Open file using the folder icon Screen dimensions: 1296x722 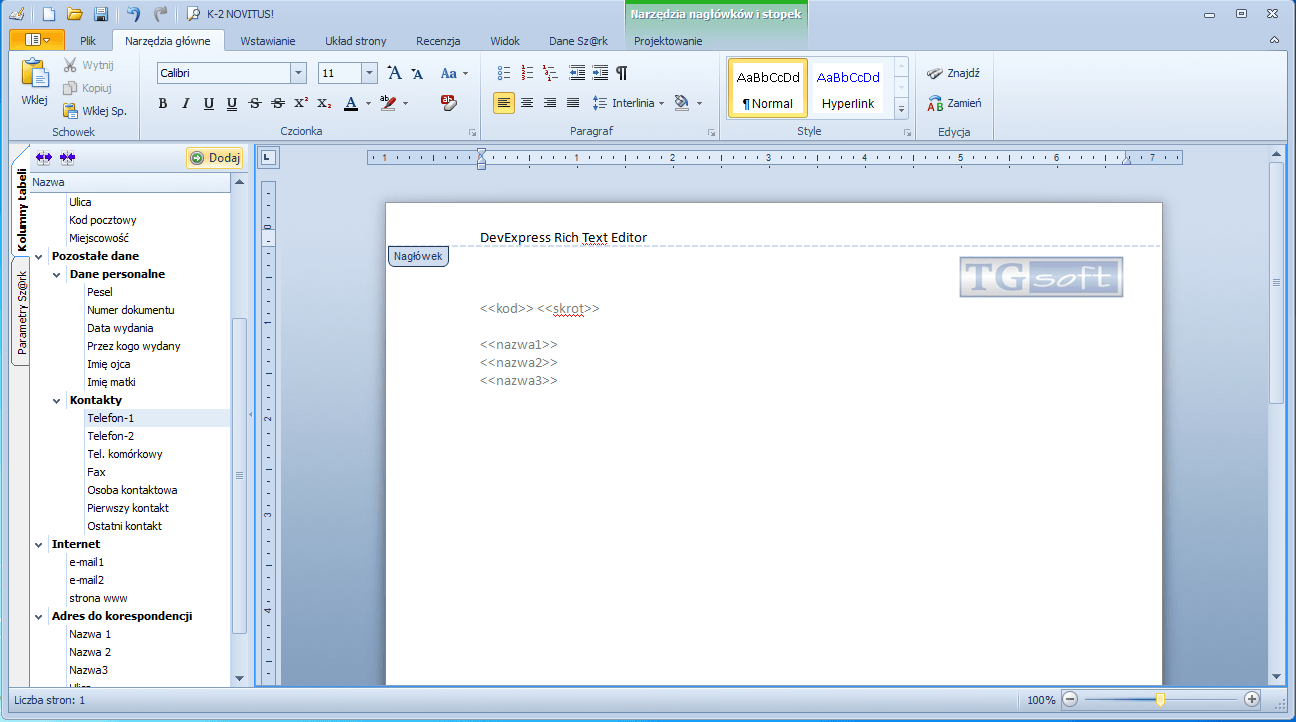point(75,14)
